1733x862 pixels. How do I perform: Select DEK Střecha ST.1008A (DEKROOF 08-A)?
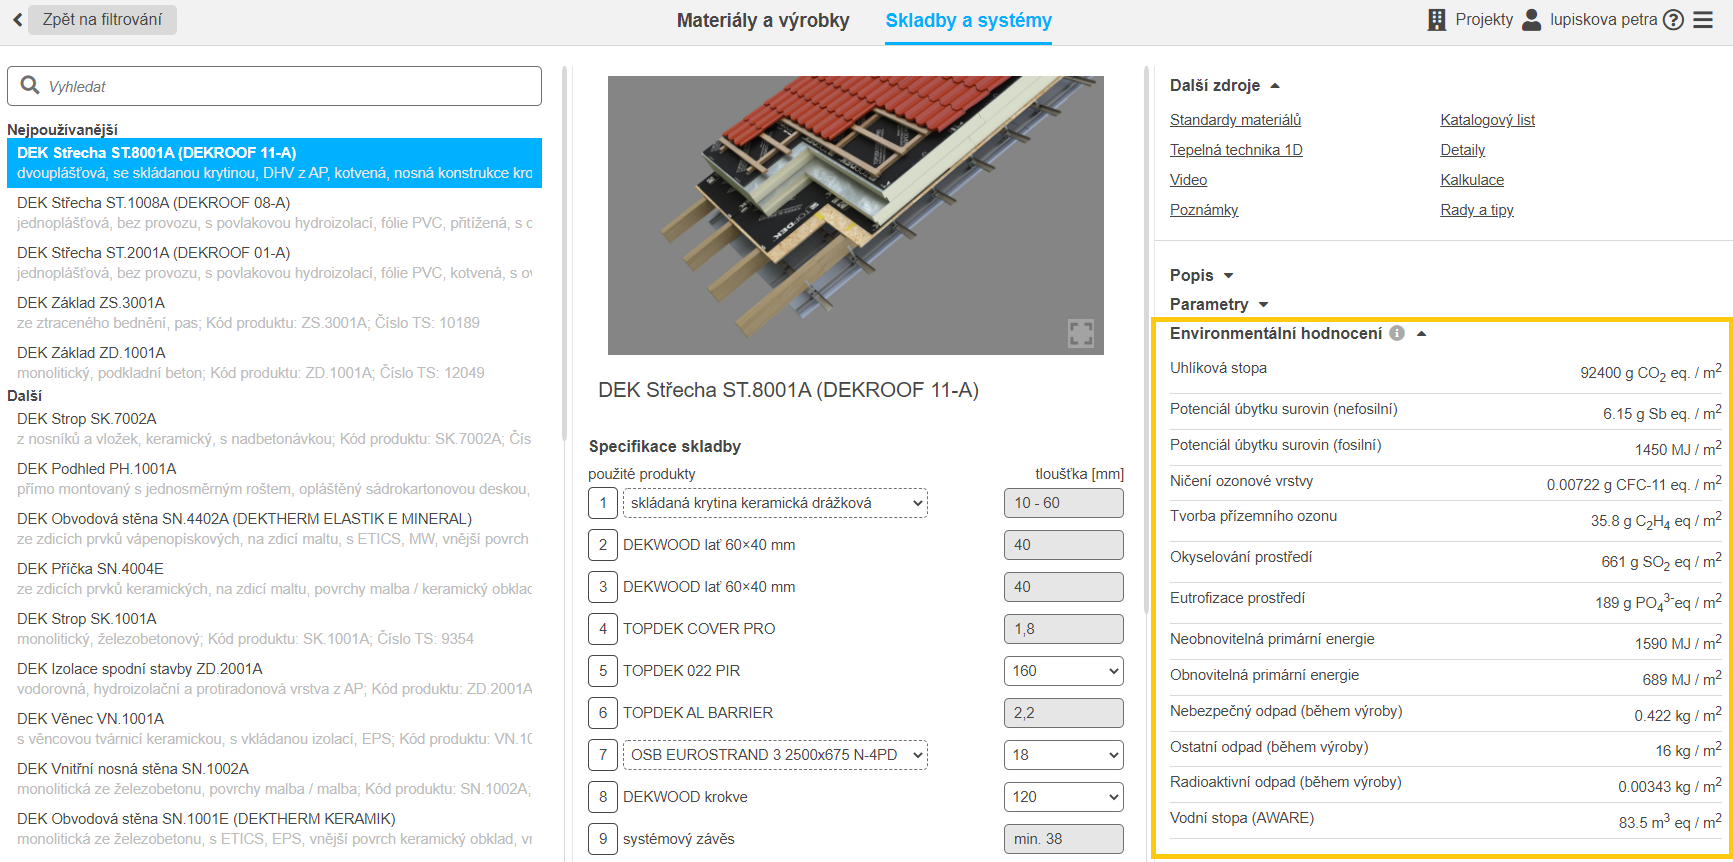coord(274,212)
